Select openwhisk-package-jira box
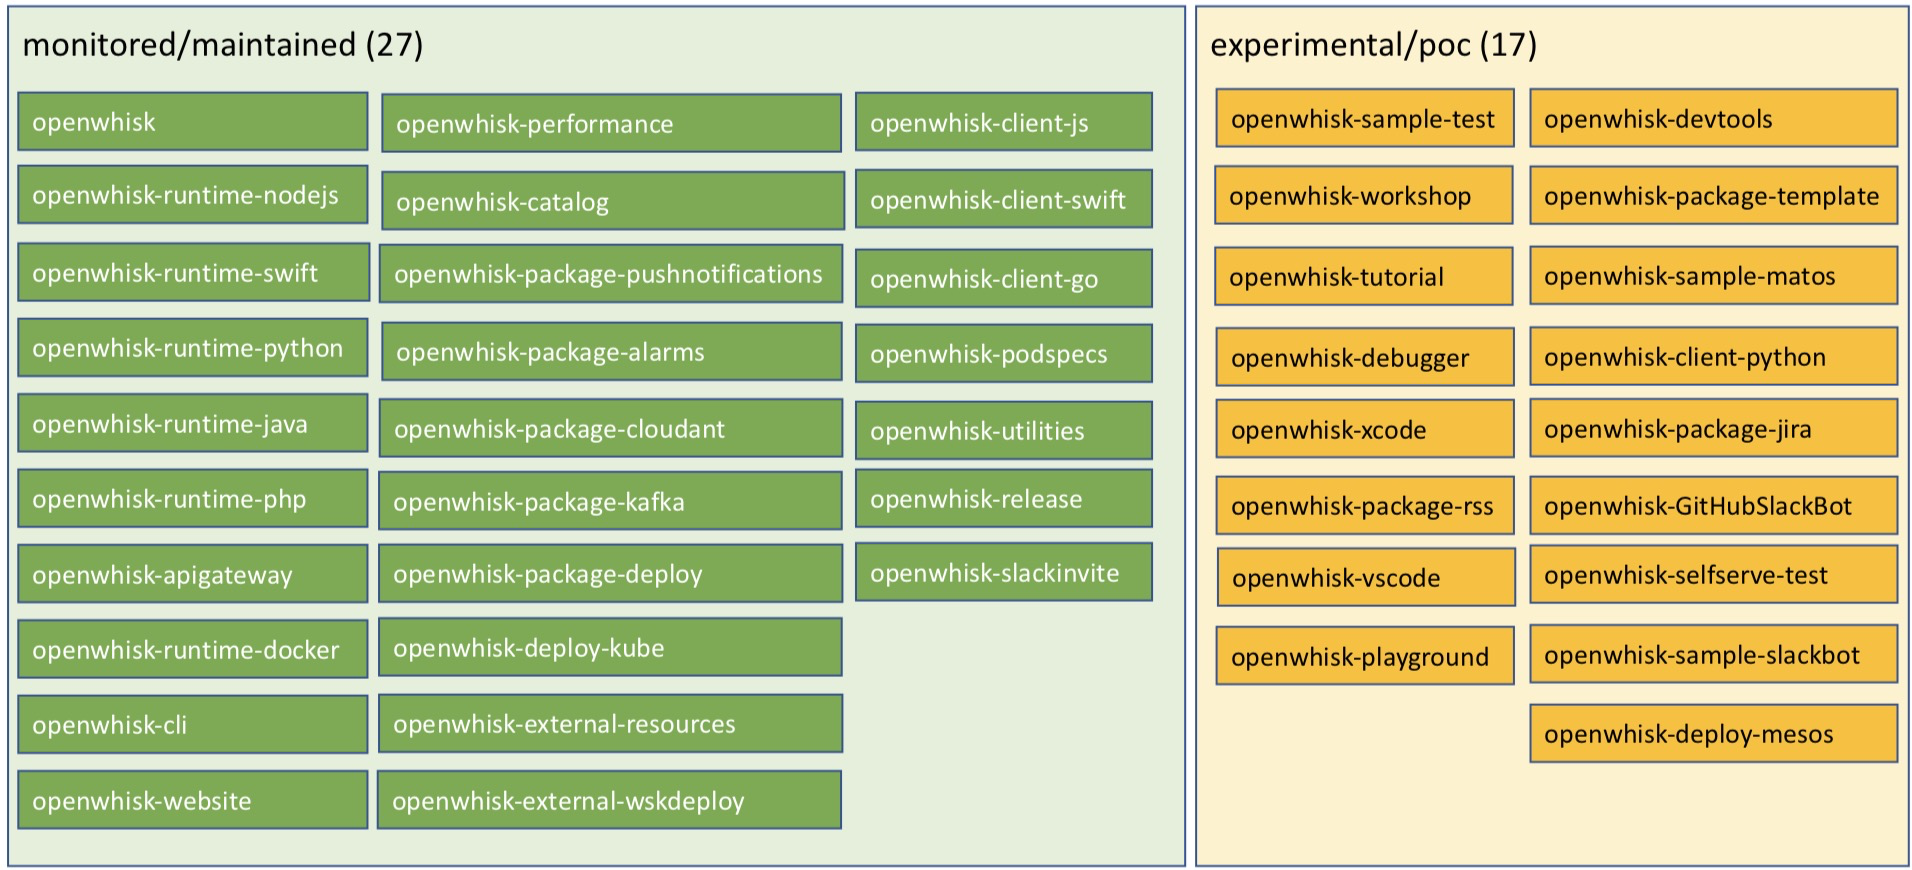 1714,428
